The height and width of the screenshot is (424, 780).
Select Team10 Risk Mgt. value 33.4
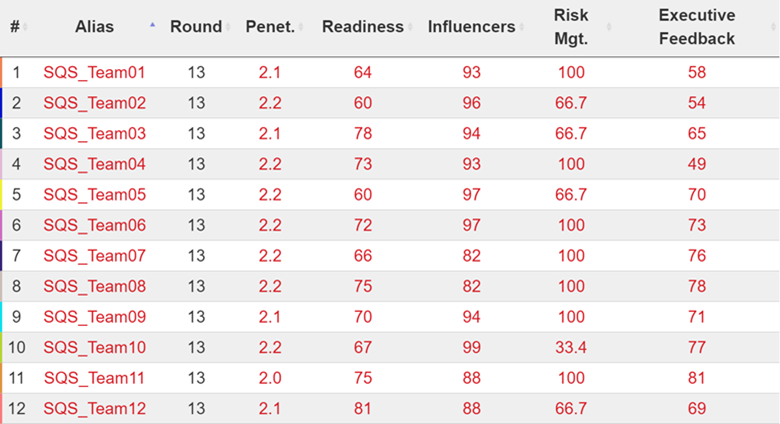pyautogui.click(x=571, y=347)
